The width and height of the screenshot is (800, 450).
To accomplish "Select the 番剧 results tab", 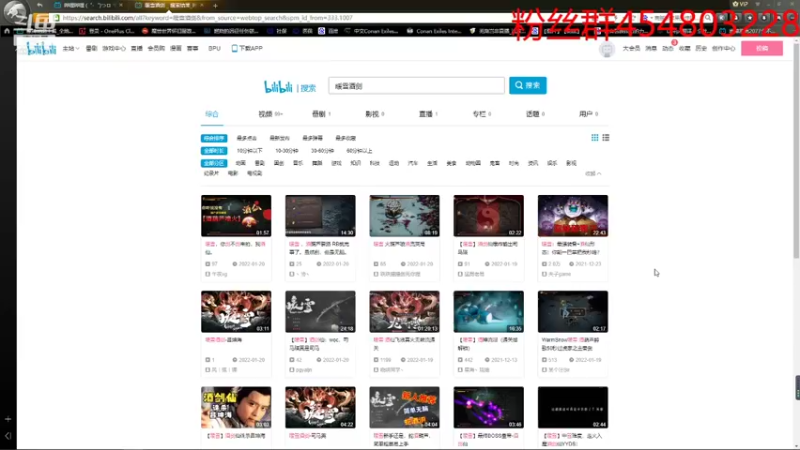I will point(321,114).
